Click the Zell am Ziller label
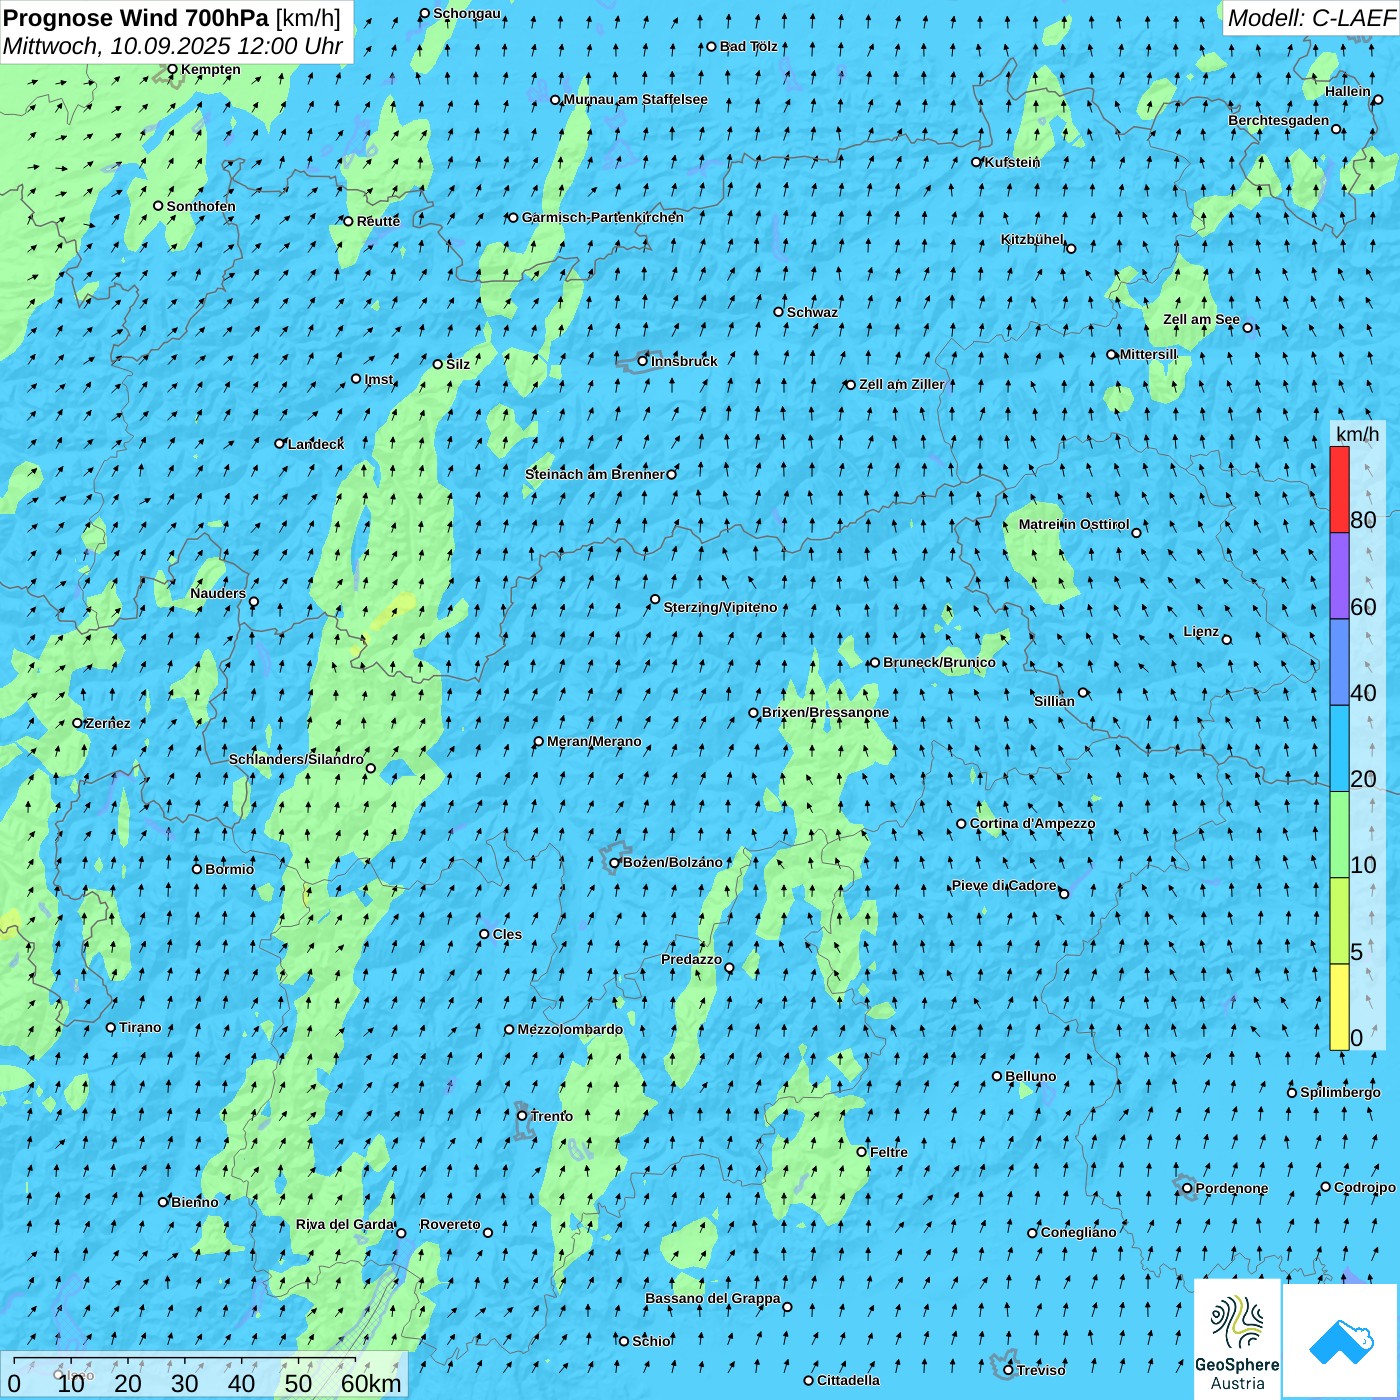Viewport: 1400px width, 1400px height. click(901, 384)
